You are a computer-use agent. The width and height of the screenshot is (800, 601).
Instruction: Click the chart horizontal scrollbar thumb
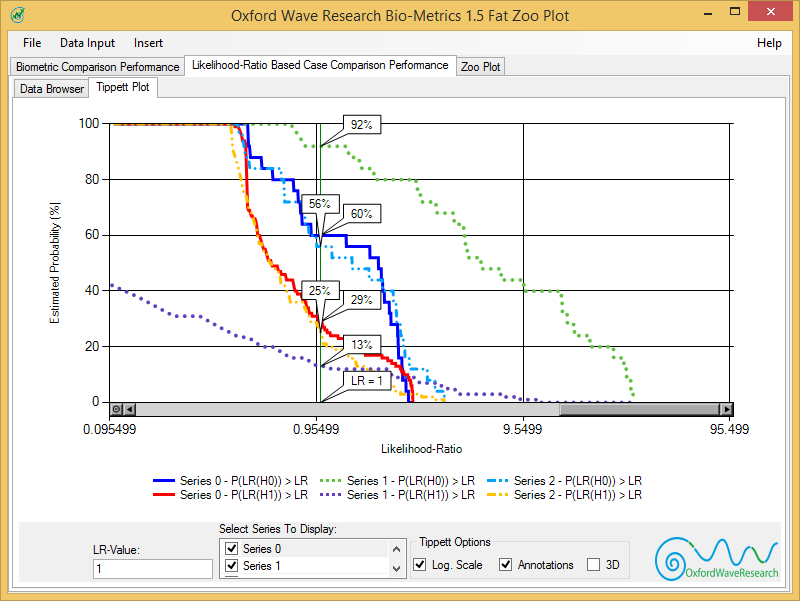coord(639,409)
